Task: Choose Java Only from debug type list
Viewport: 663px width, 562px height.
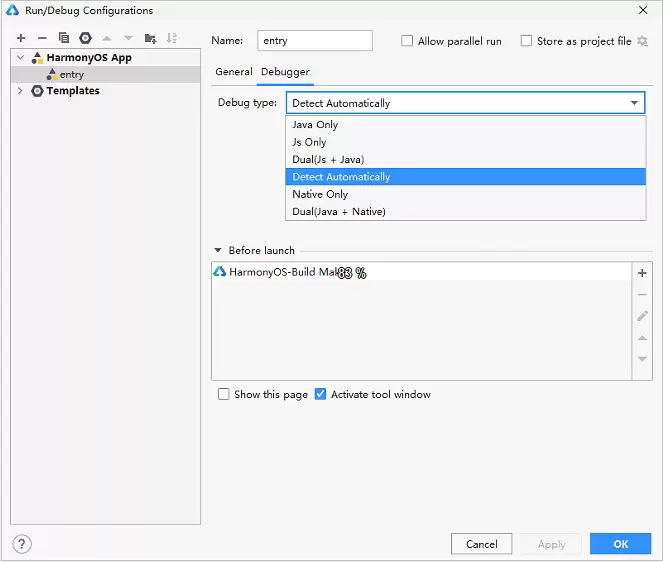Action: [x=315, y=125]
